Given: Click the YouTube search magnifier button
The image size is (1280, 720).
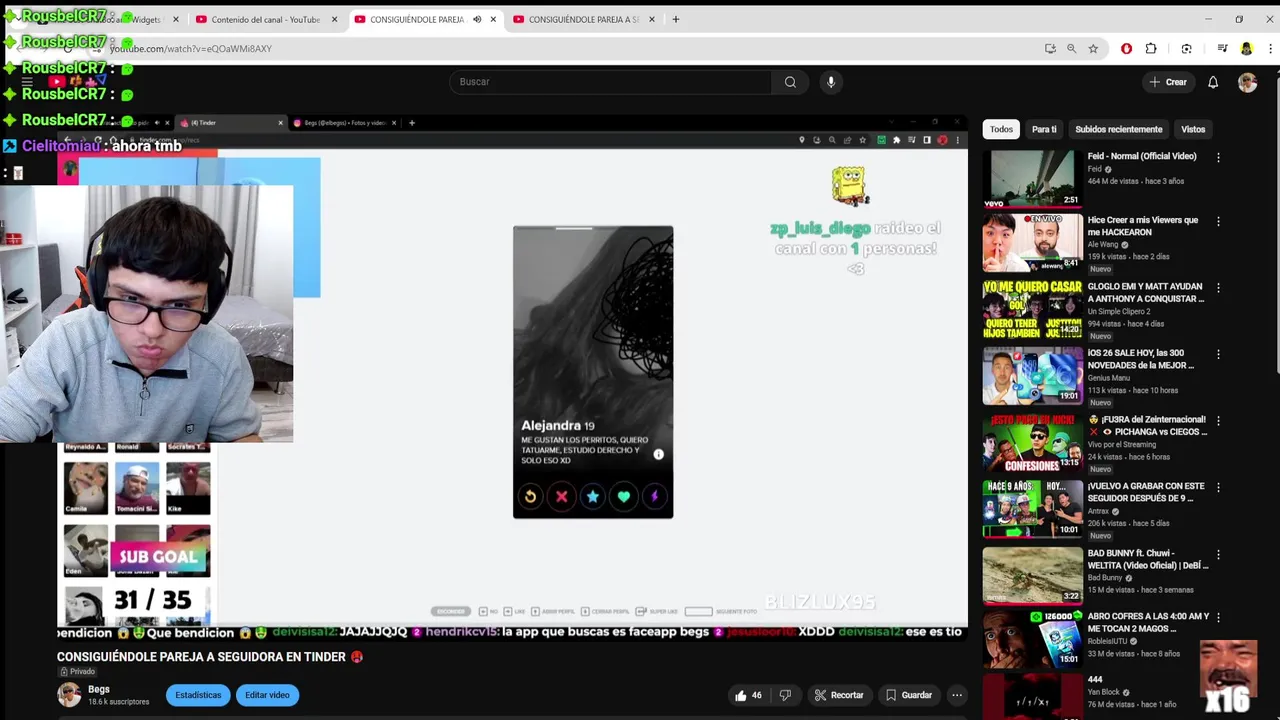Looking at the screenshot, I should pyautogui.click(x=790, y=82).
